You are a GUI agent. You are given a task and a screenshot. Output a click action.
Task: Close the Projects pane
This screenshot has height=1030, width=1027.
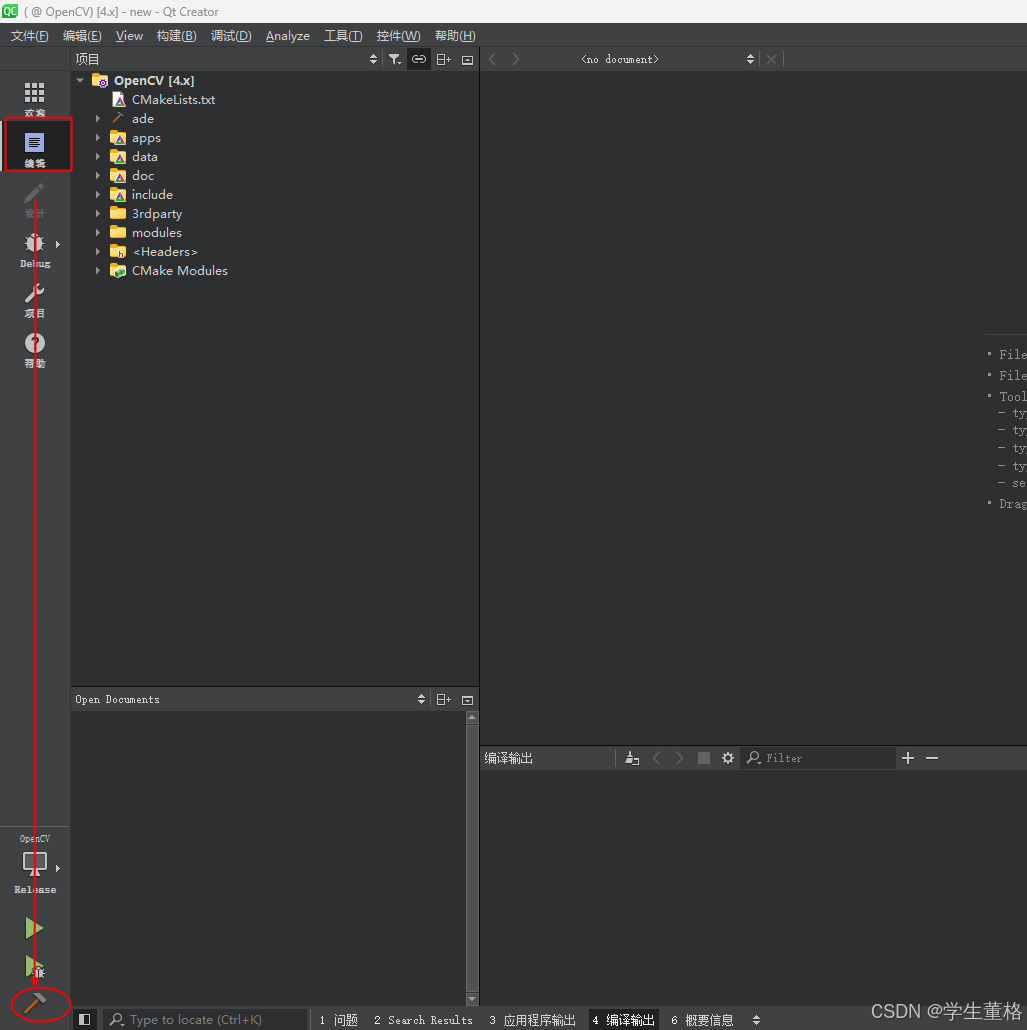pyautogui.click(x=467, y=60)
